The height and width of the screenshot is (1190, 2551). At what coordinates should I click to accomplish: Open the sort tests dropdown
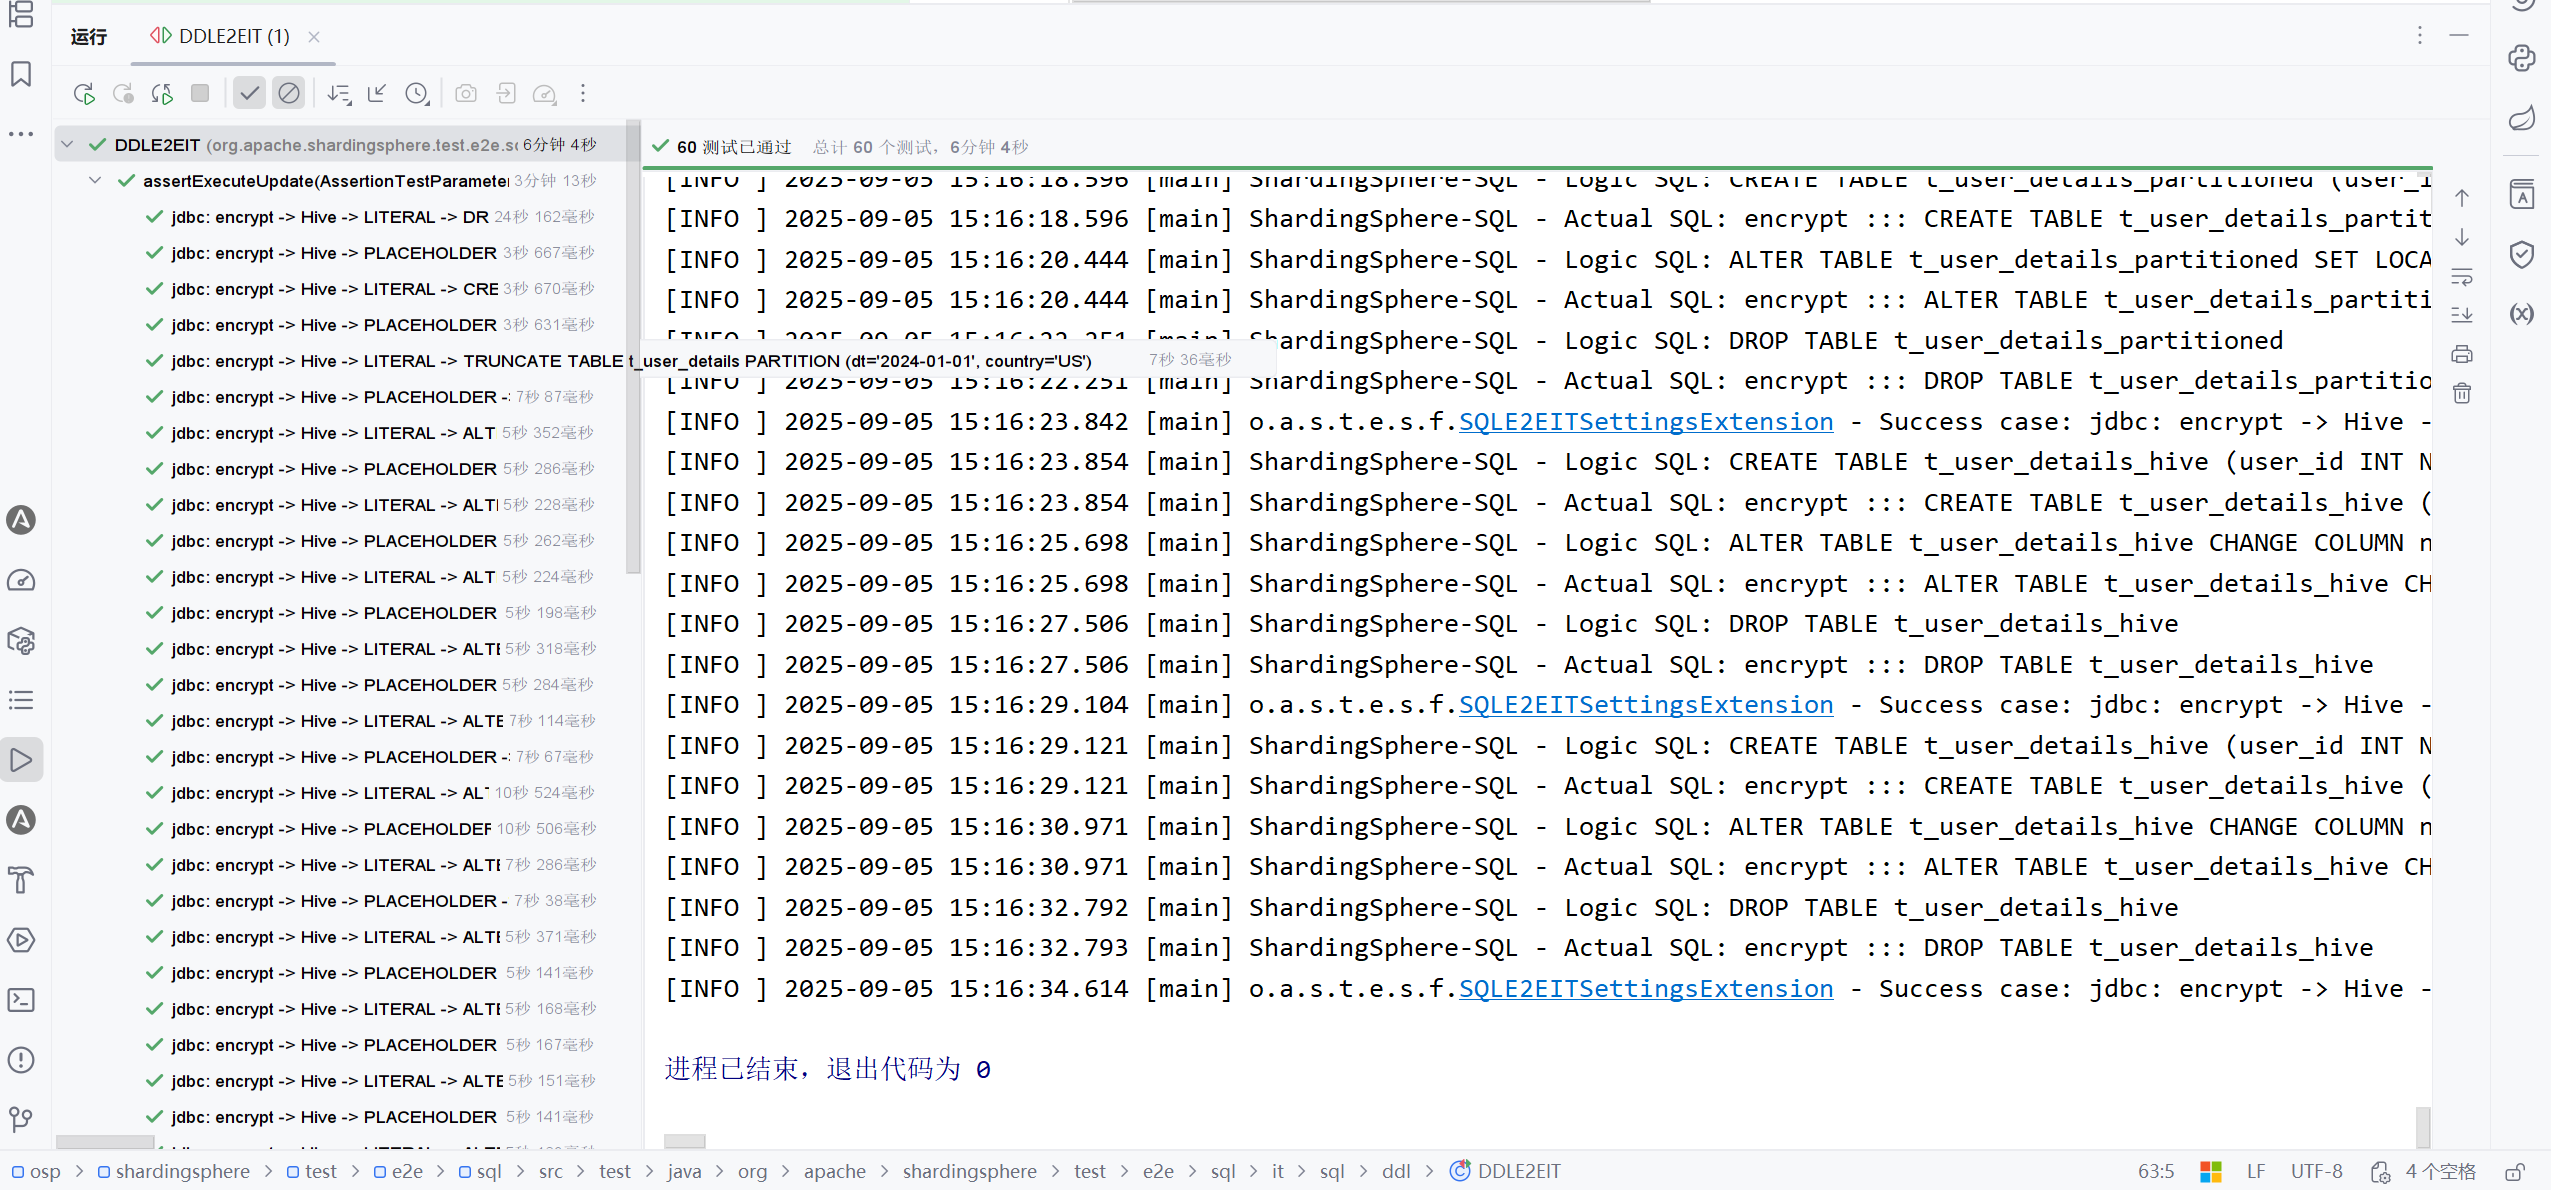[339, 94]
